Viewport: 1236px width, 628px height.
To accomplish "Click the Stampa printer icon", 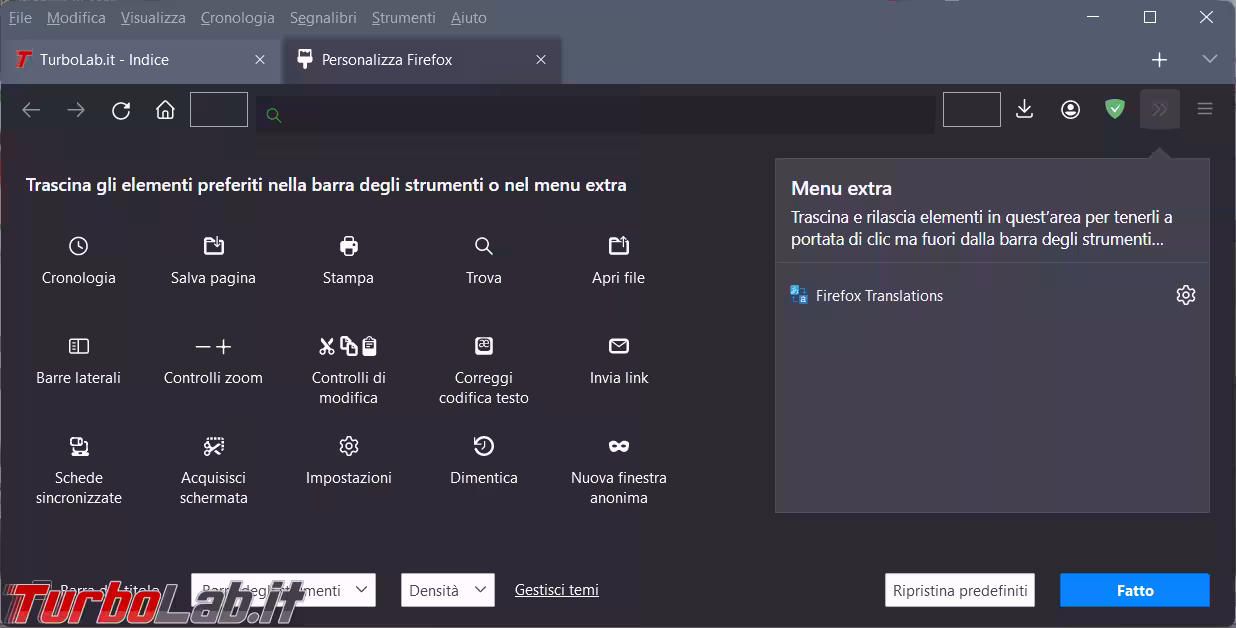I will (x=348, y=246).
